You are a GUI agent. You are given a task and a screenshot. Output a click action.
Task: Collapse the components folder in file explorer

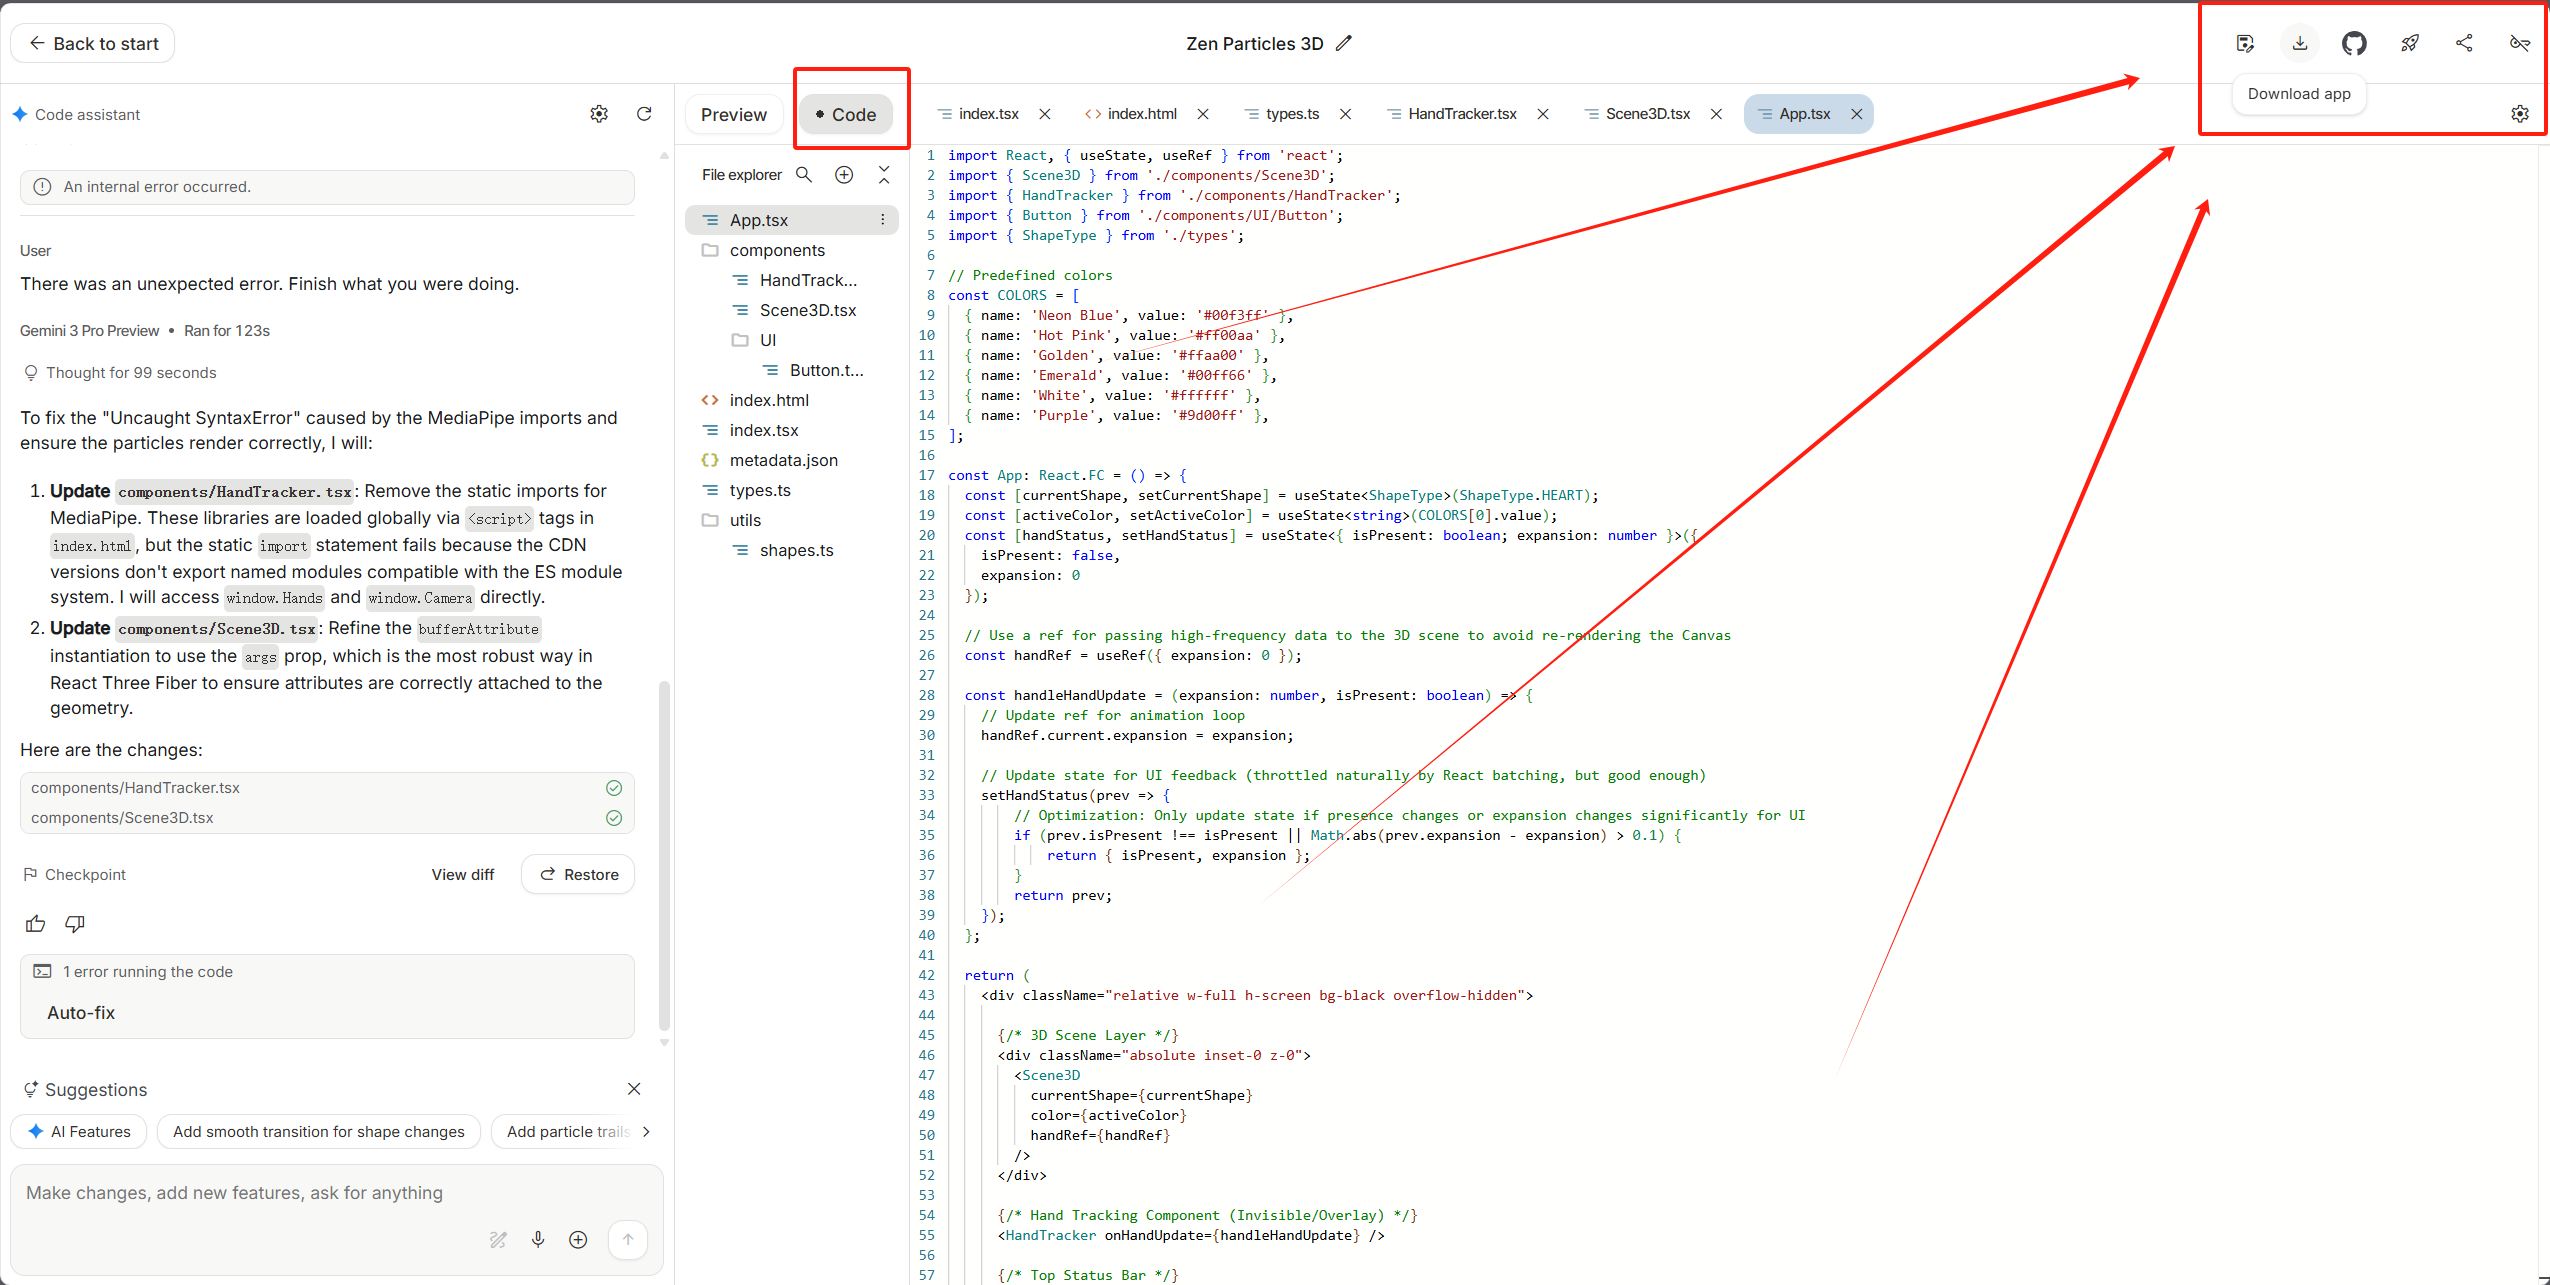click(x=776, y=250)
